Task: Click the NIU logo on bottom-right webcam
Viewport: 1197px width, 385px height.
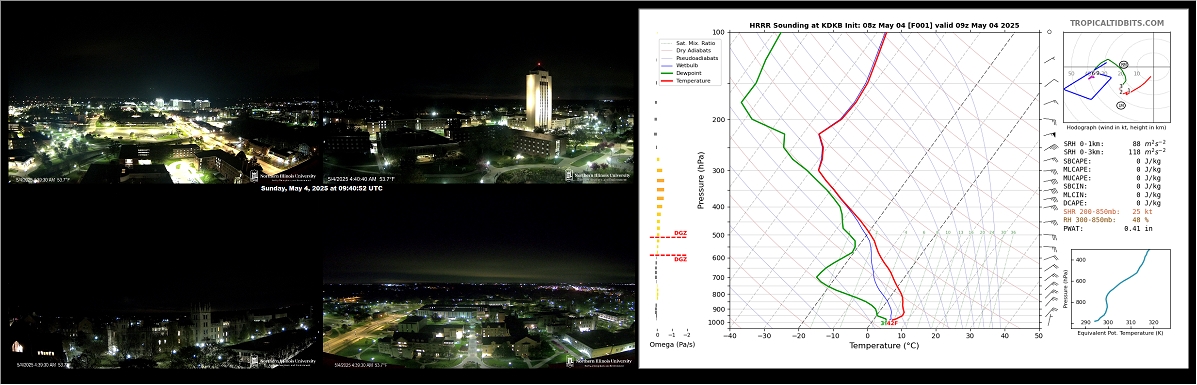Action: 600,361
